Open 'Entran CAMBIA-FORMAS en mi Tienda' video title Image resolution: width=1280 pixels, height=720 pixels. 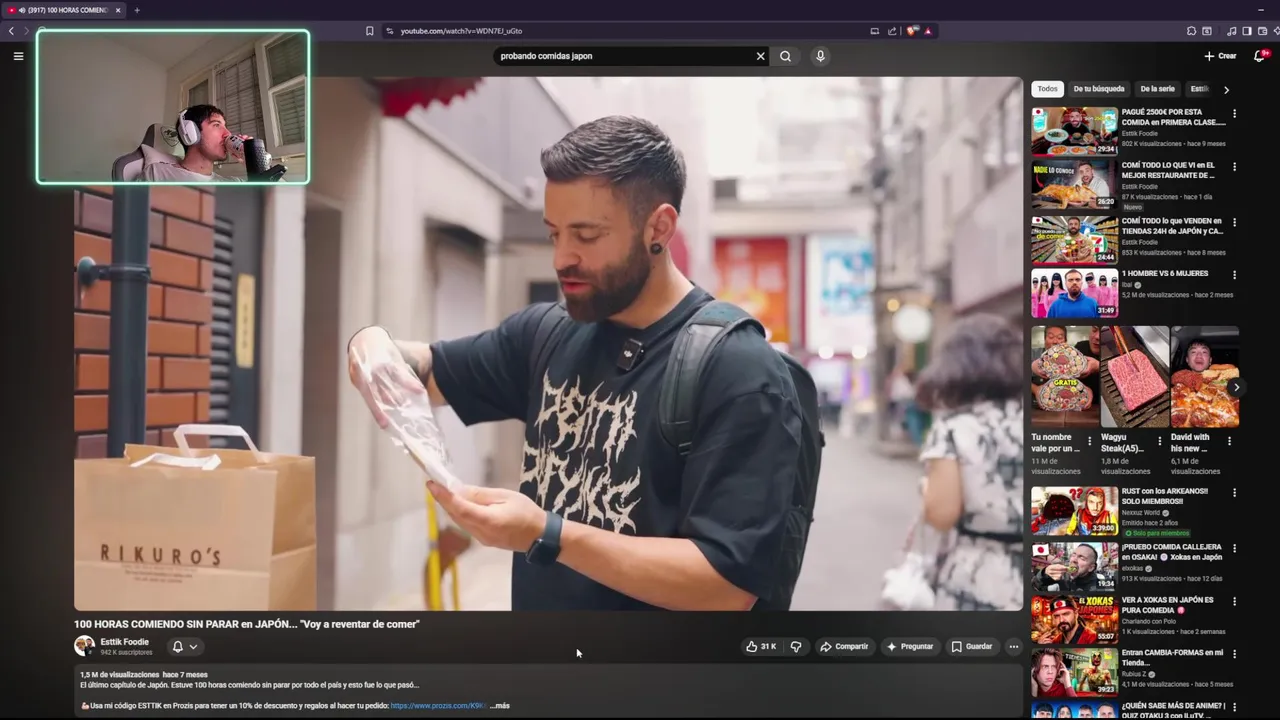point(1172,657)
